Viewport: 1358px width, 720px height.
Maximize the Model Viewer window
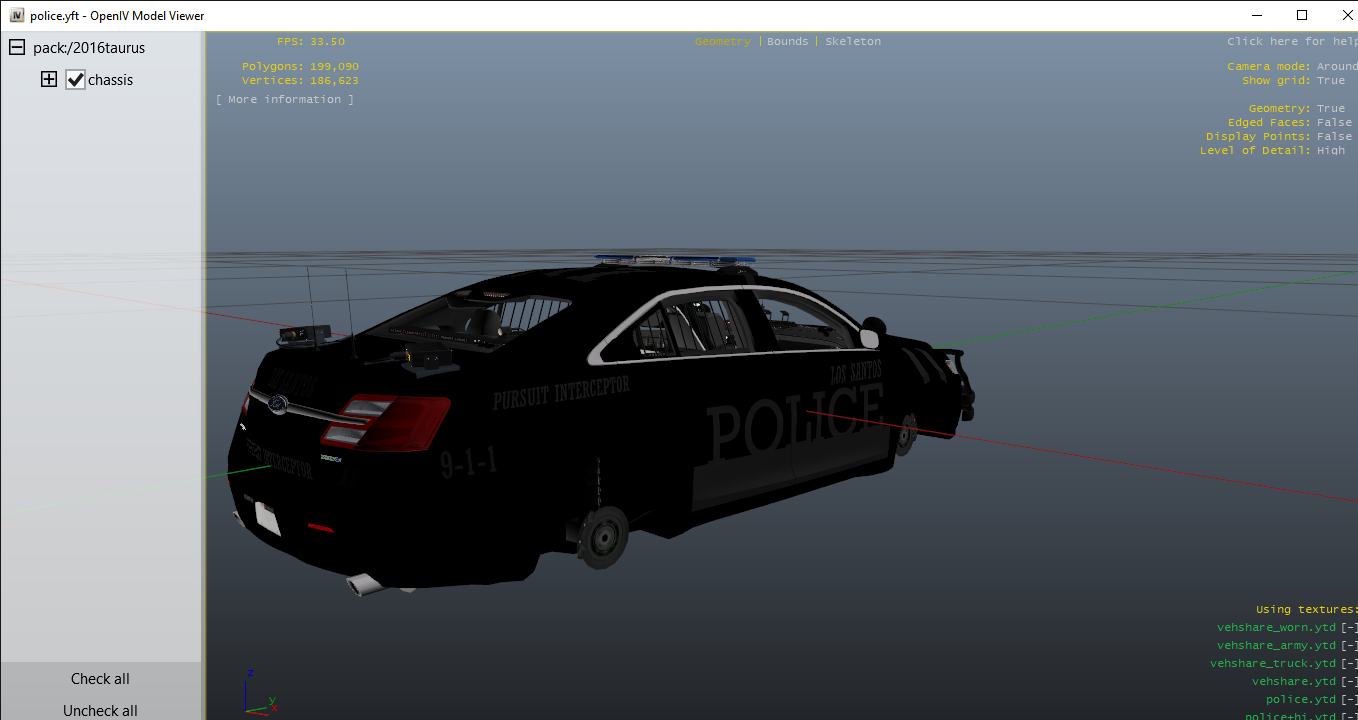click(x=1302, y=15)
